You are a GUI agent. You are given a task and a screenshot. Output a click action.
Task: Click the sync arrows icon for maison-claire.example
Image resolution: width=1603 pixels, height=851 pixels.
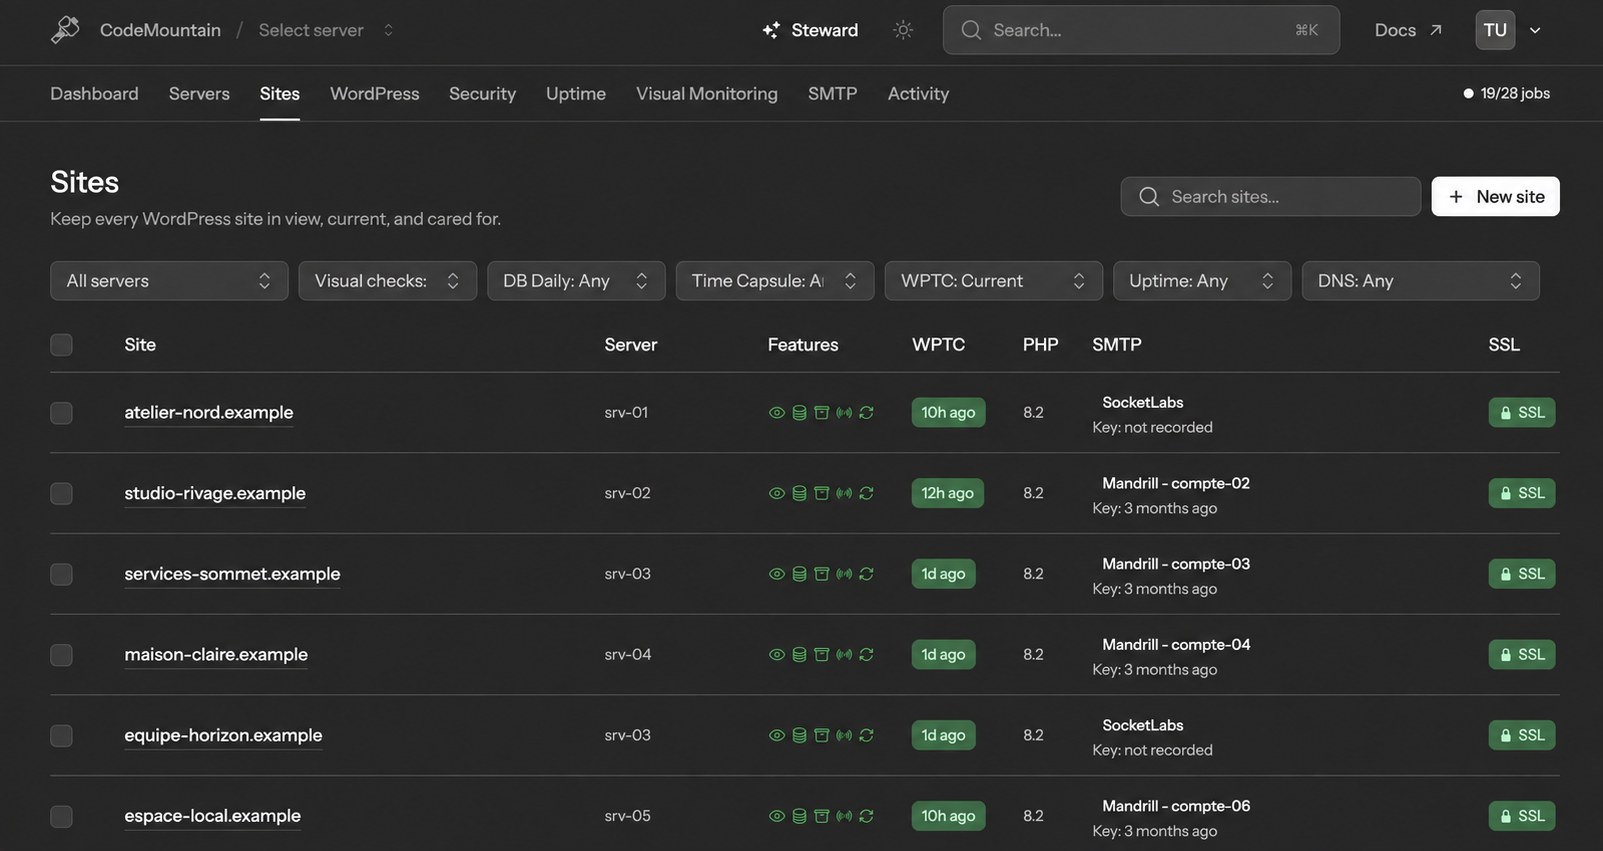coord(866,655)
